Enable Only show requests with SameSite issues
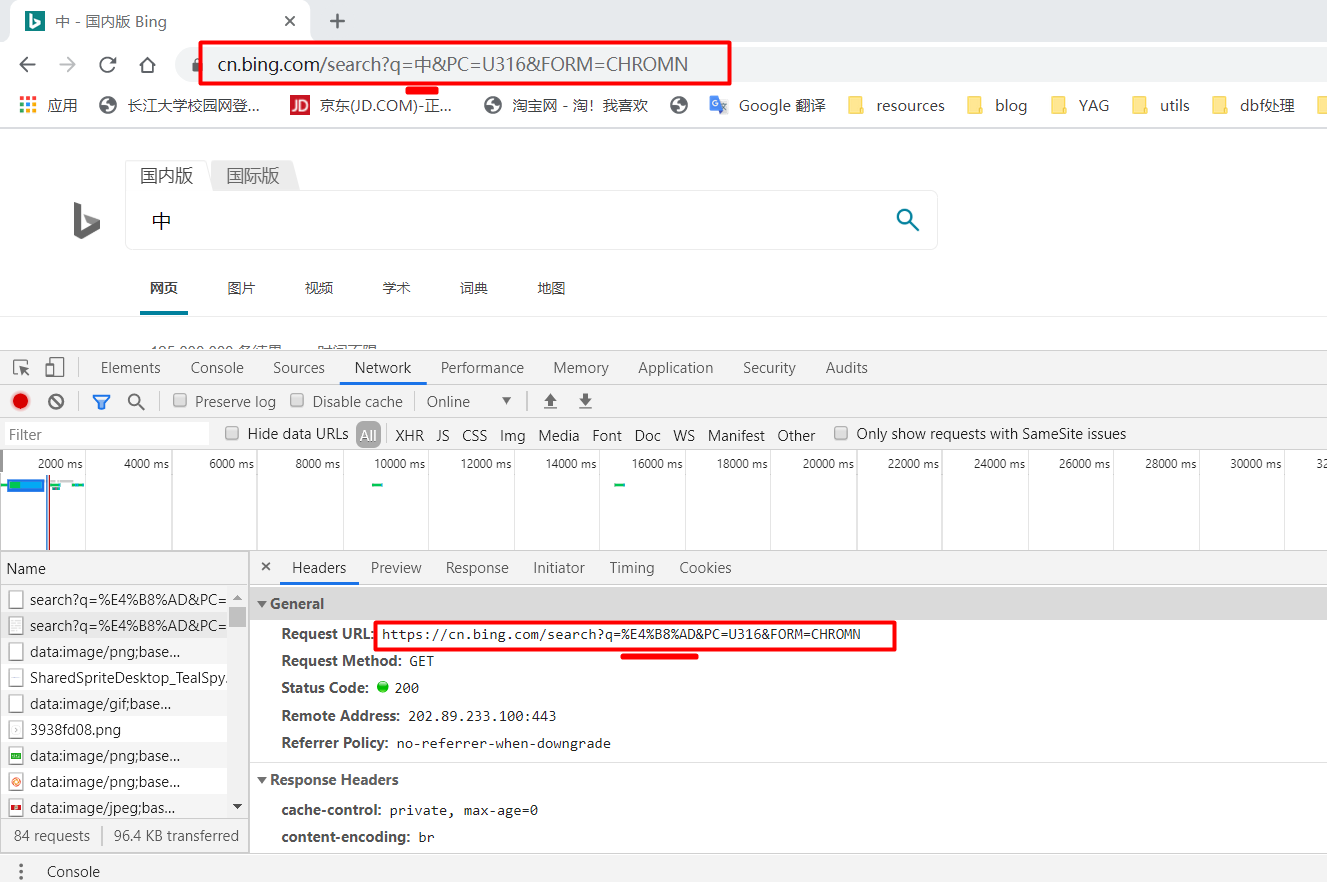1327x882 pixels. click(841, 433)
